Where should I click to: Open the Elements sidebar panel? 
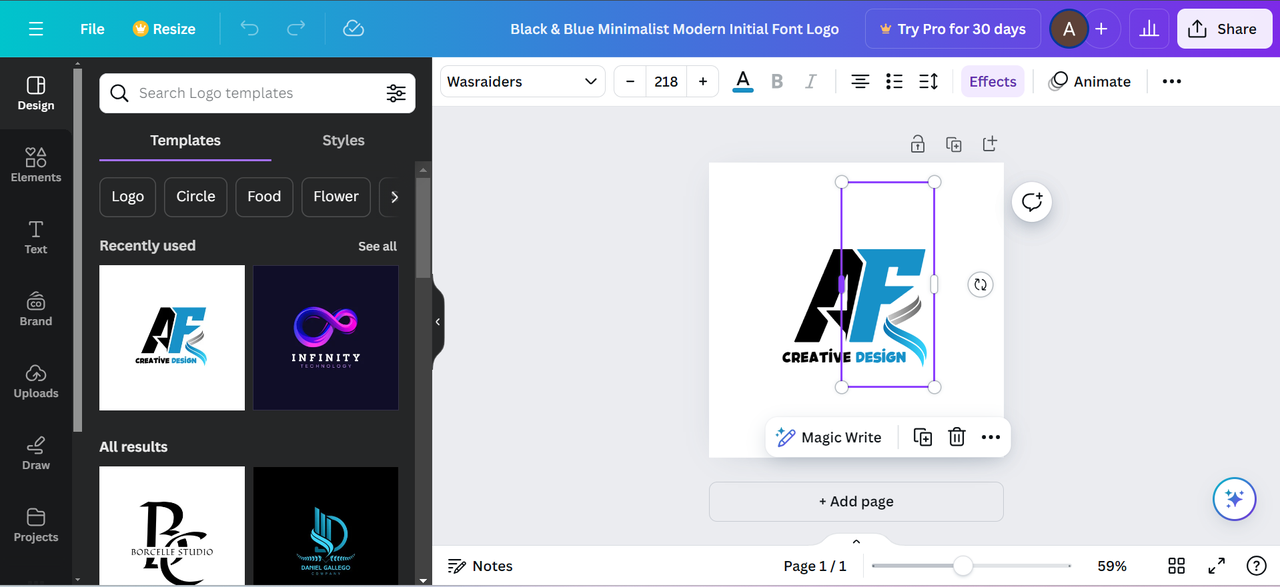pyautogui.click(x=36, y=165)
